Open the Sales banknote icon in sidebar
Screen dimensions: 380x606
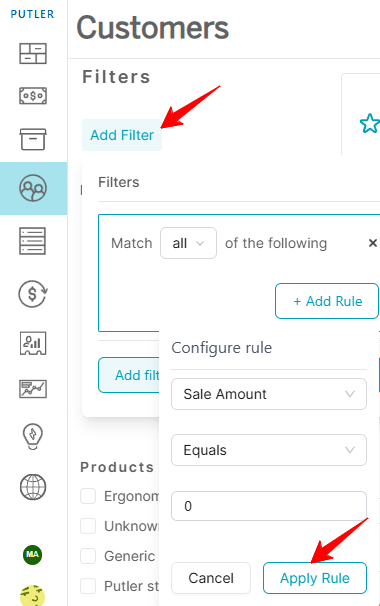pyautogui.click(x=33, y=95)
